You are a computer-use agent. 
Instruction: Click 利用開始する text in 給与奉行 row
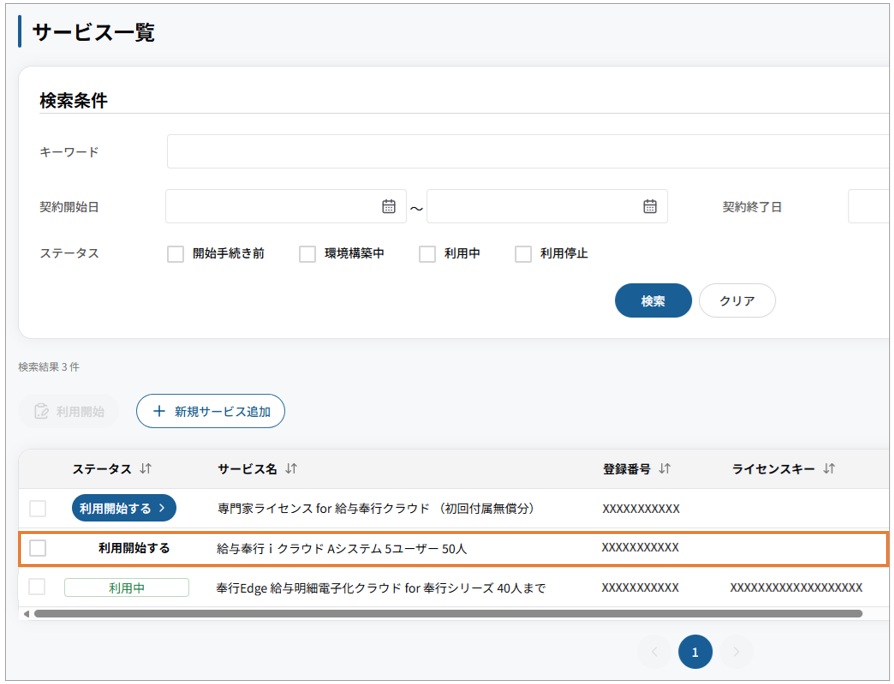[x=134, y=548]
